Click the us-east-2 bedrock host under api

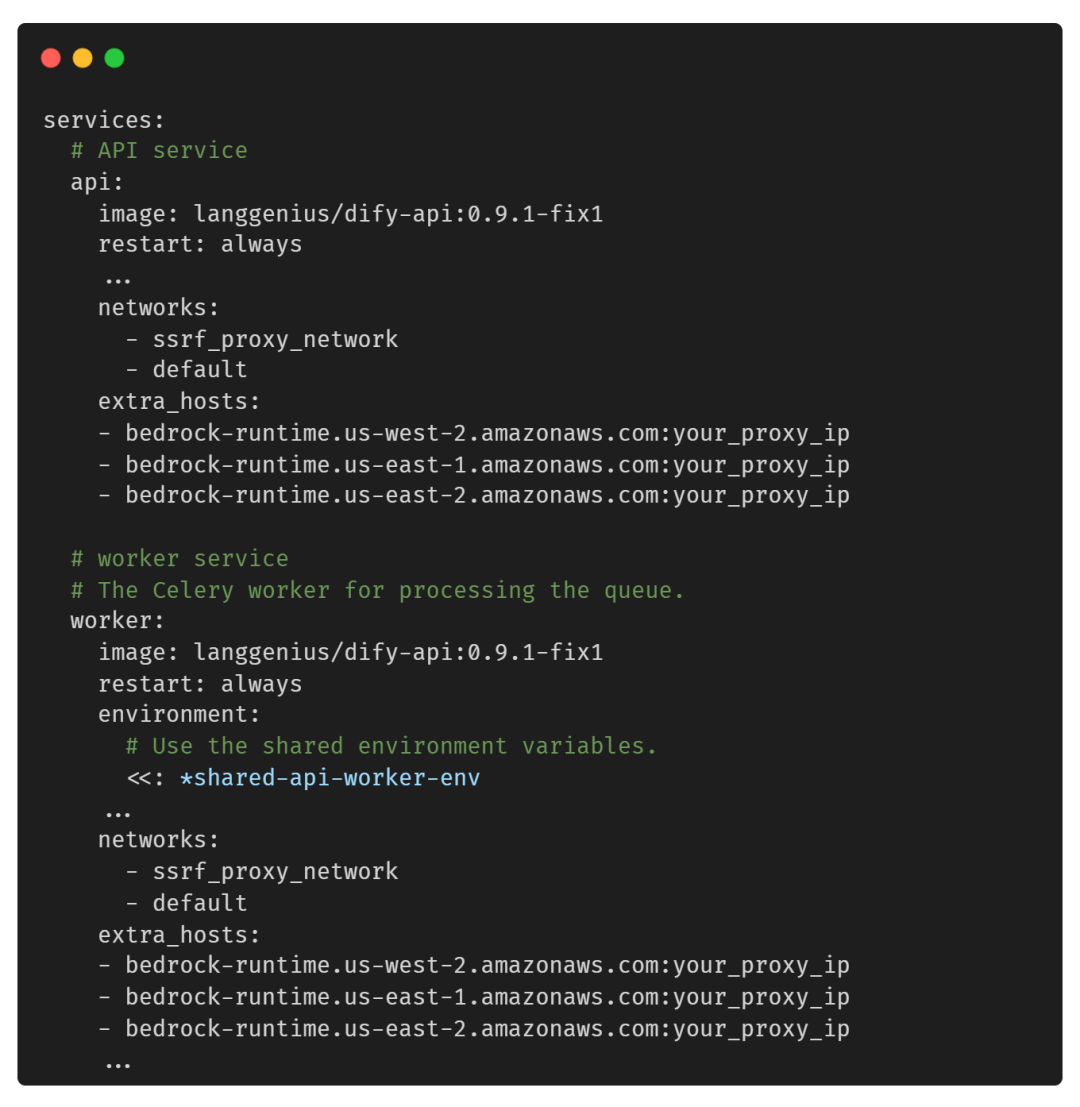[x=487, y=496]
